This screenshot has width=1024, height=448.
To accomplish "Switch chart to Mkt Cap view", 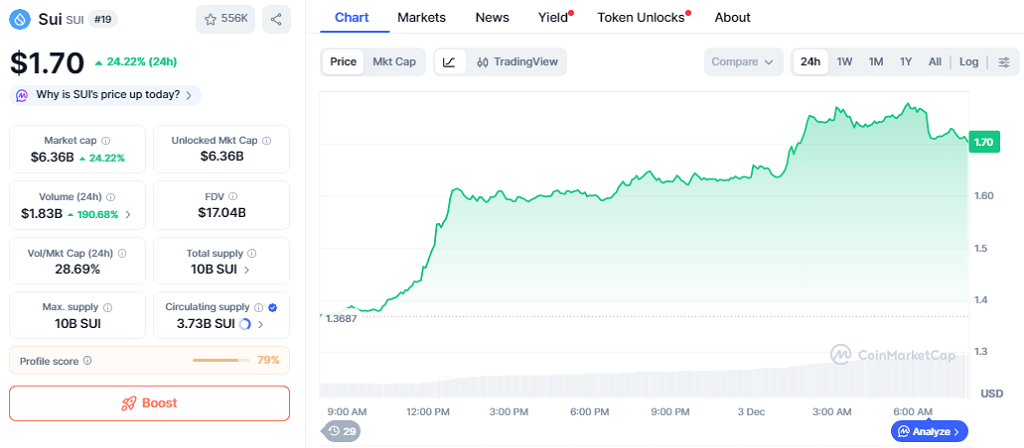I will [x=394, y=62].
